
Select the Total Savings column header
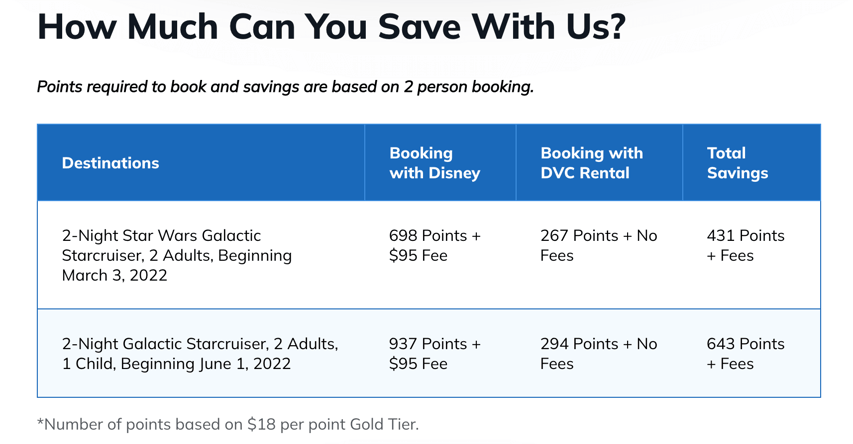tap(737, 163)
